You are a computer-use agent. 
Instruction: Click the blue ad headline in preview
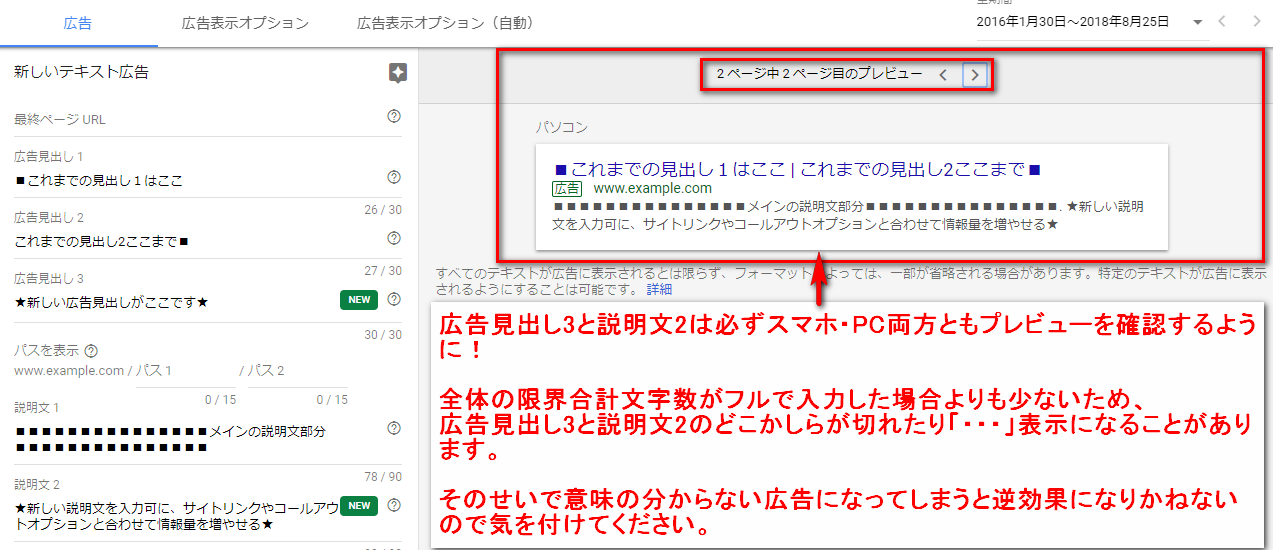[x=797, y=168]
